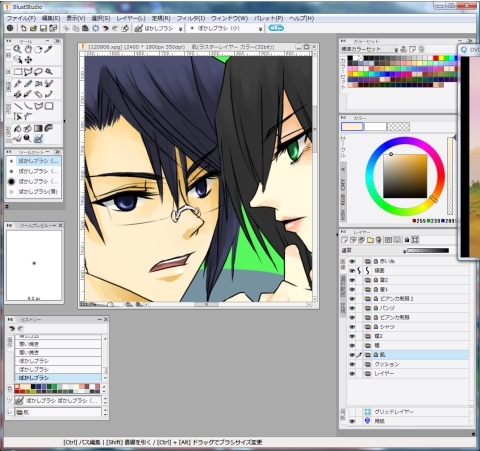Select the Pen tool in toolbox
This screenshot has width=480, height=451.
tap(17, 84)
